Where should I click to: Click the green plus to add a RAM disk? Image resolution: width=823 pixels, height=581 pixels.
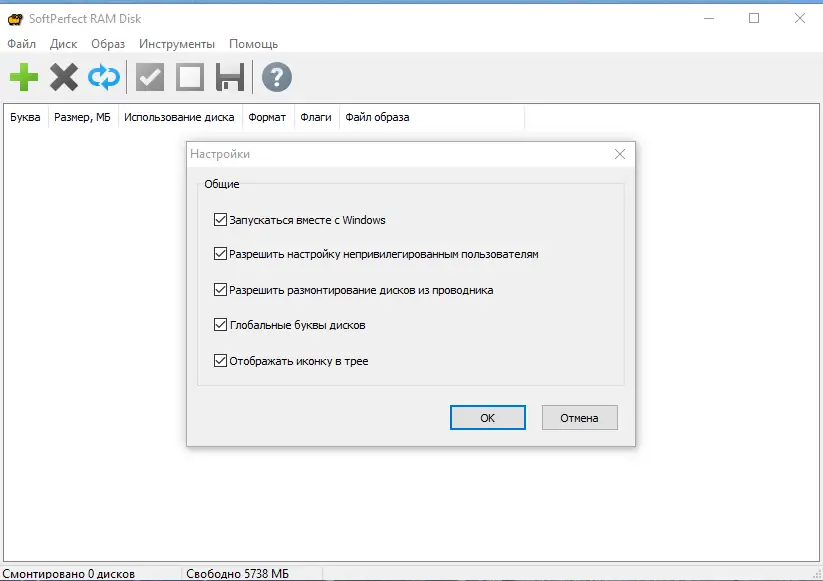coord(22,77)
